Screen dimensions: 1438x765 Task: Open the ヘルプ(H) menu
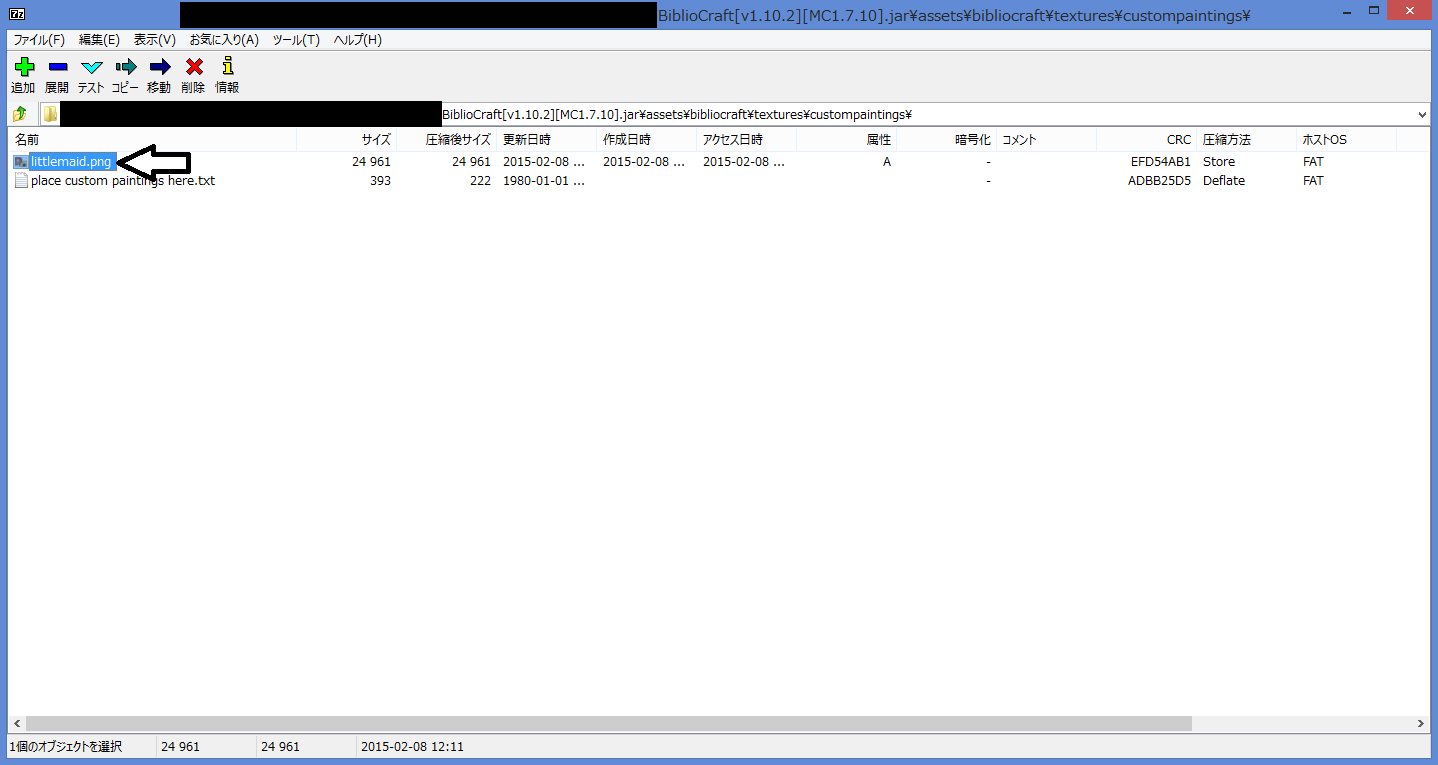[x=357, y=40]
